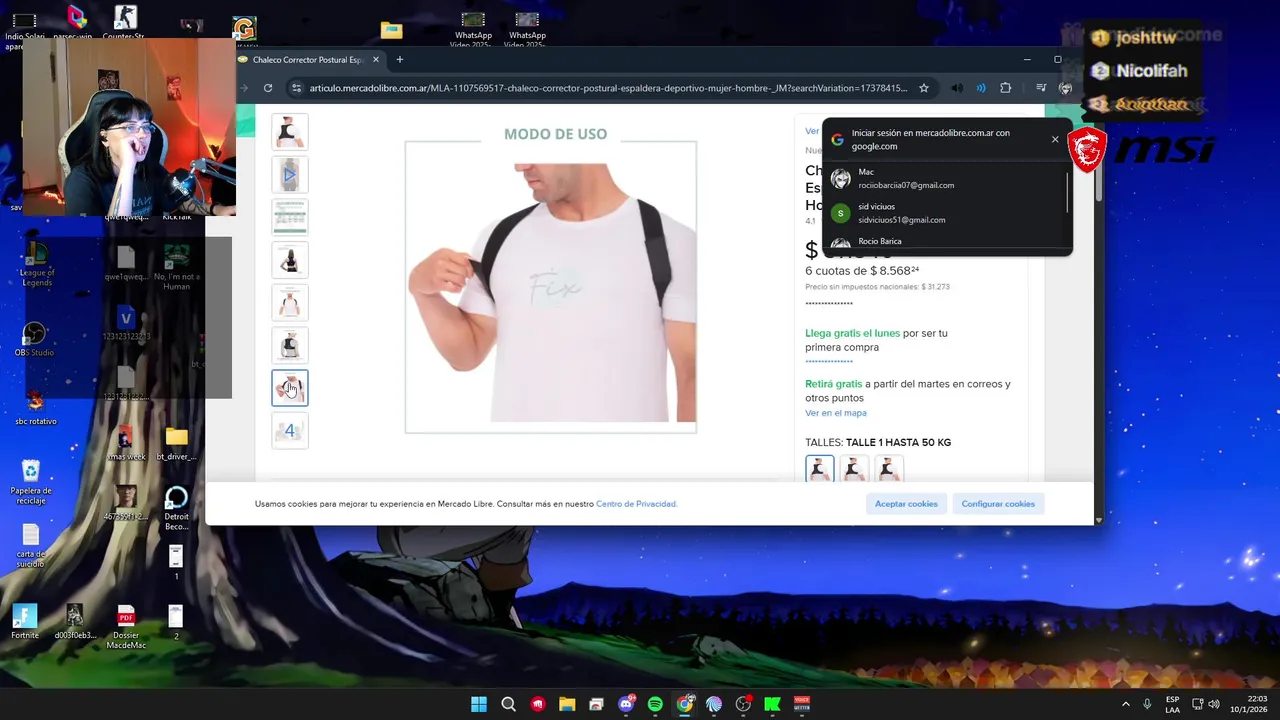Open Ver en el mapa link
Screen dimensions: 1280x720
(836, 413)
